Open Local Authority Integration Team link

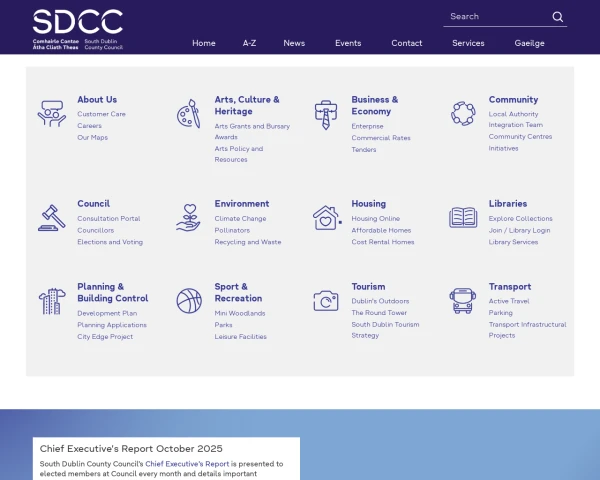515,119
